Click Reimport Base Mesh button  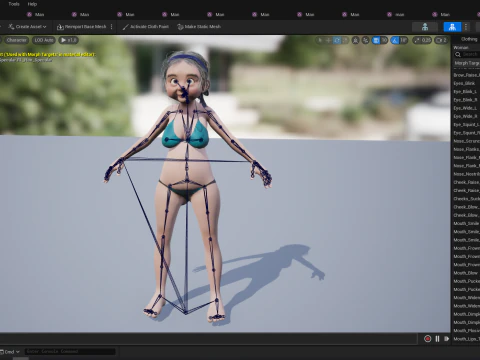pos(81,27)
